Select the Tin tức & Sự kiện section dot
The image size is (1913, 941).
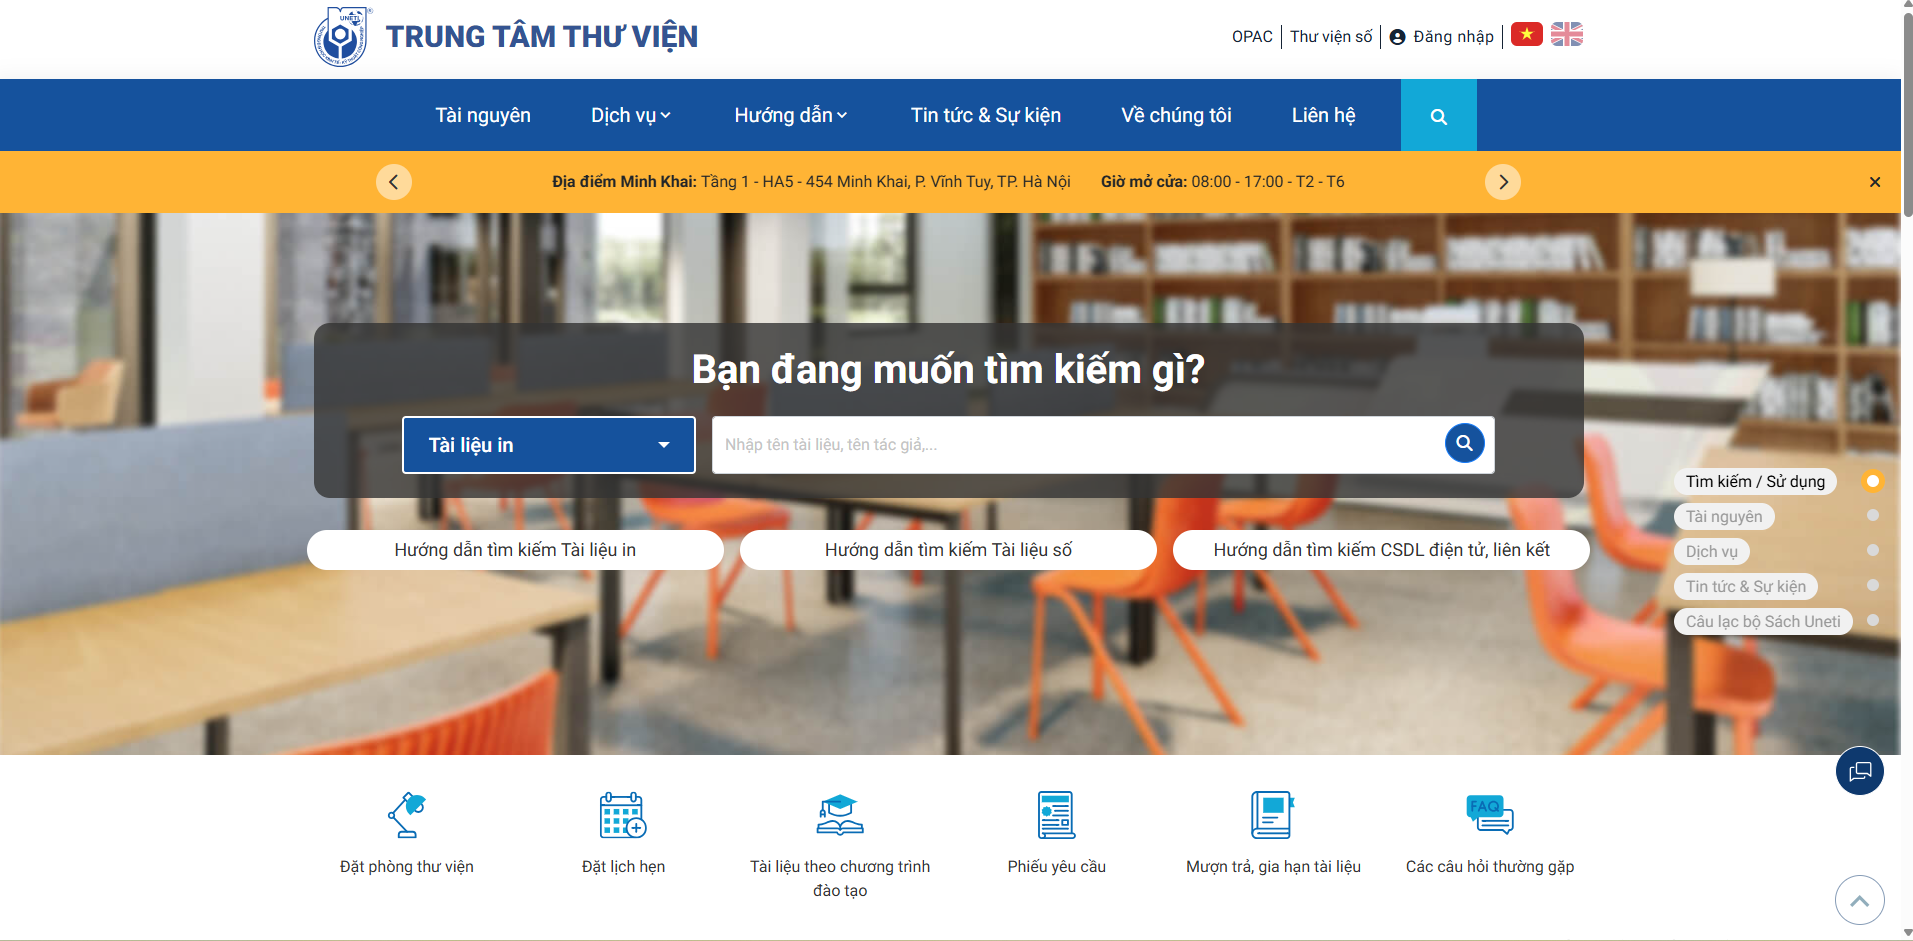[x=1872, y=586]
